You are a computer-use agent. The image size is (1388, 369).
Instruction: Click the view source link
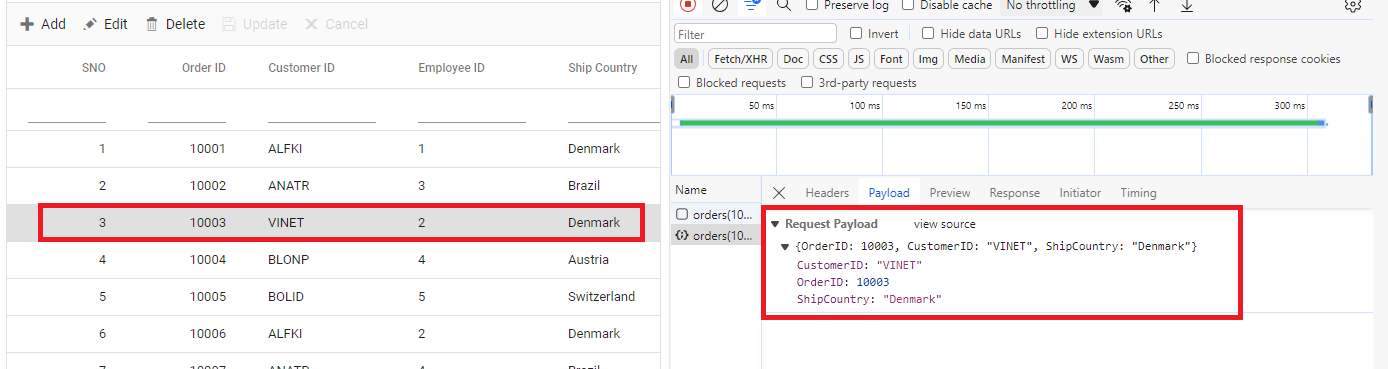click(944, 224)
